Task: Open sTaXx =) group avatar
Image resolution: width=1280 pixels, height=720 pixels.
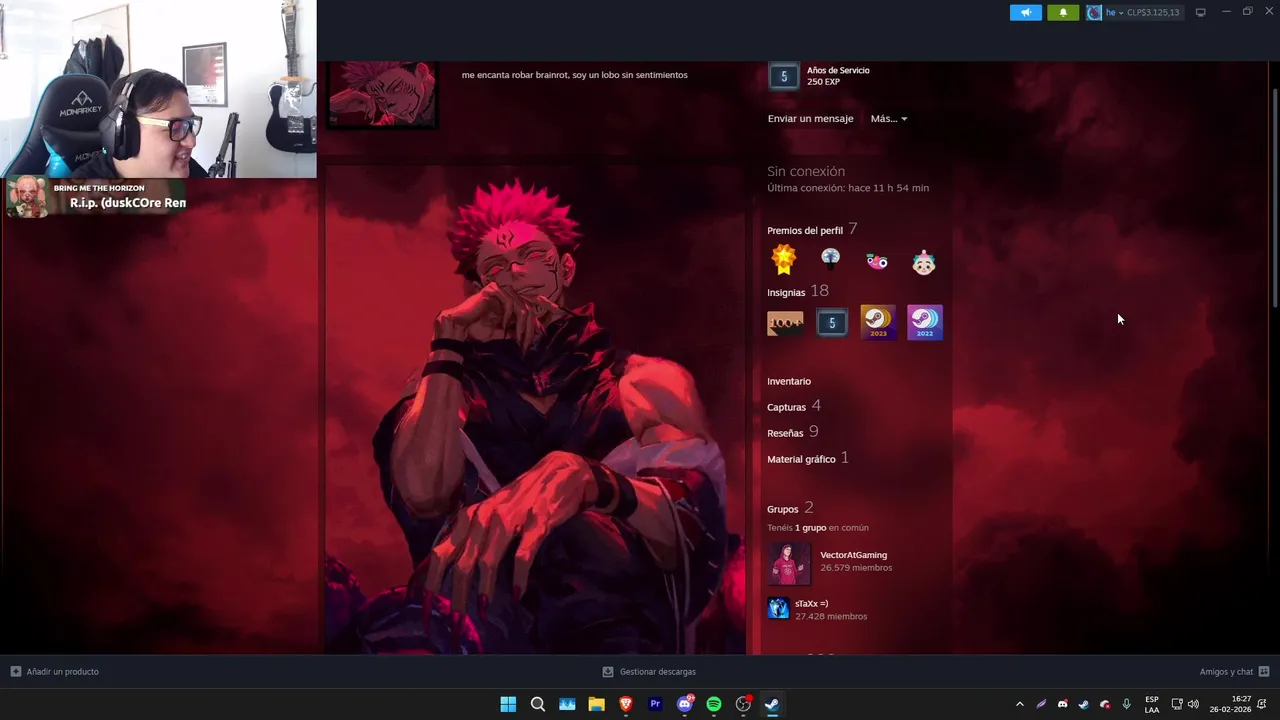Action: [x=778, y=608]
